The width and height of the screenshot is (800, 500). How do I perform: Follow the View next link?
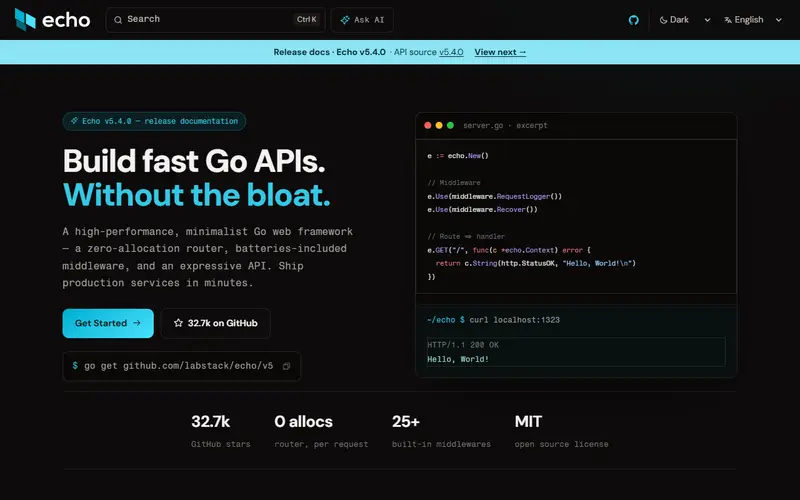point(500,52)
